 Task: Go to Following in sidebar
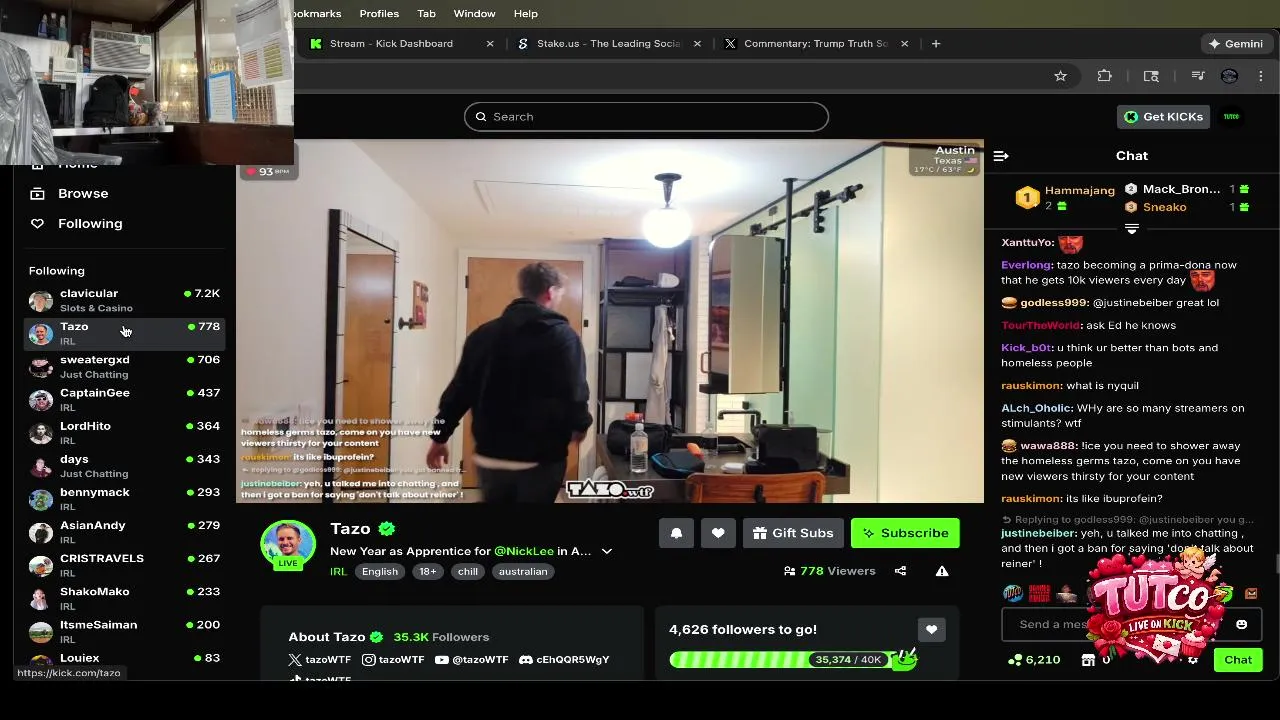(x=90, y=224)
